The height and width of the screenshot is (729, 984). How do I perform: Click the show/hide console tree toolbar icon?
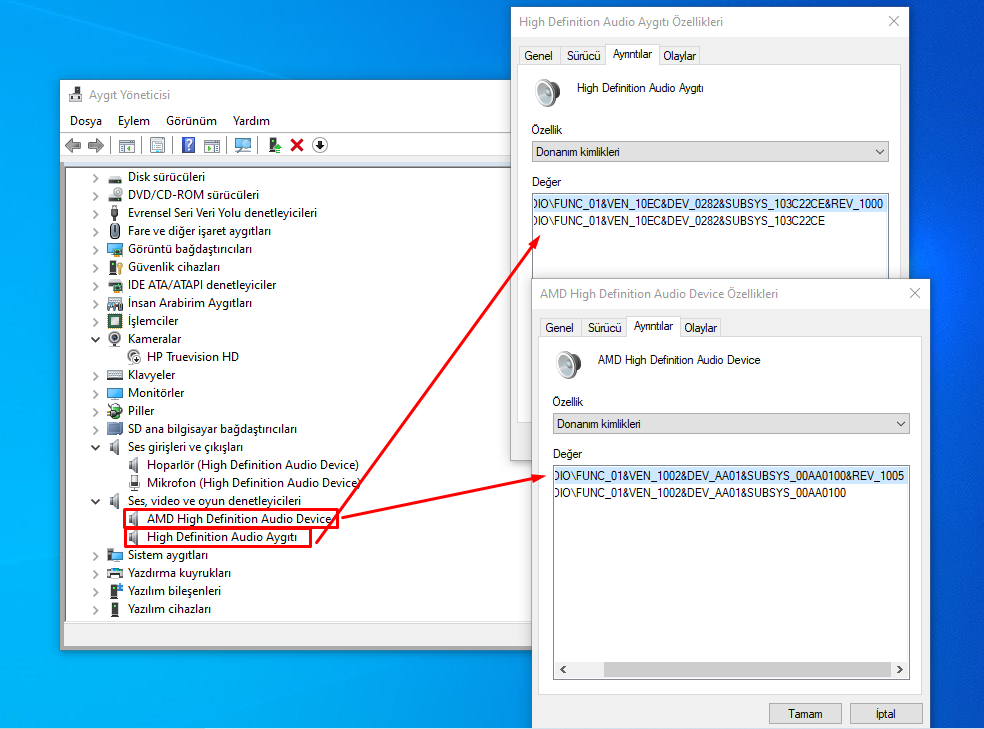coord(127,146)
